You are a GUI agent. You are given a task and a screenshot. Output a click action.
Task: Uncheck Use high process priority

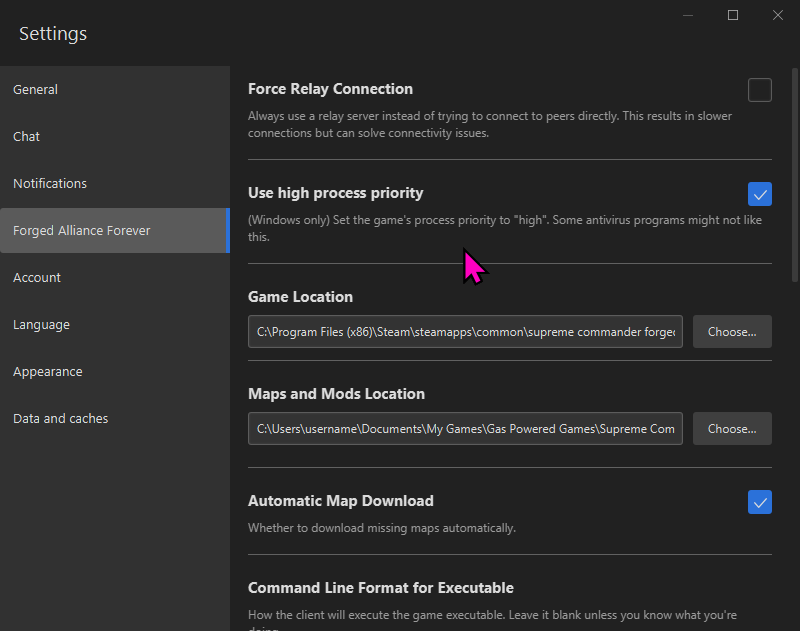(759, 194)
